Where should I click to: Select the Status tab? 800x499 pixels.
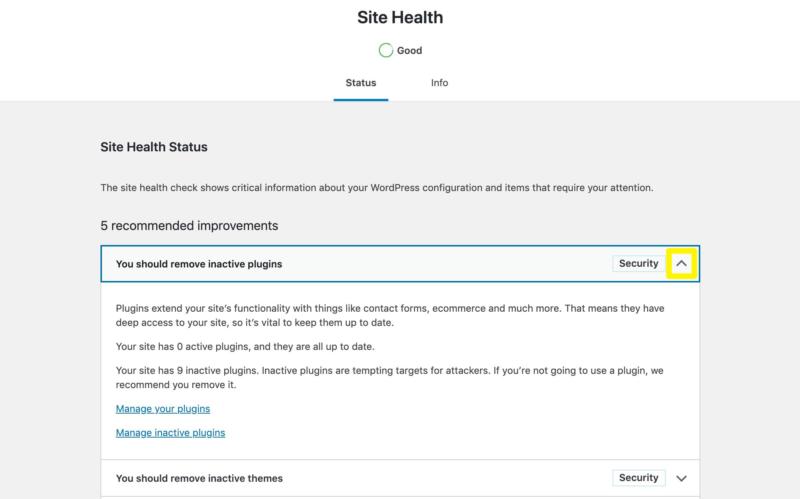click(361, 83)
